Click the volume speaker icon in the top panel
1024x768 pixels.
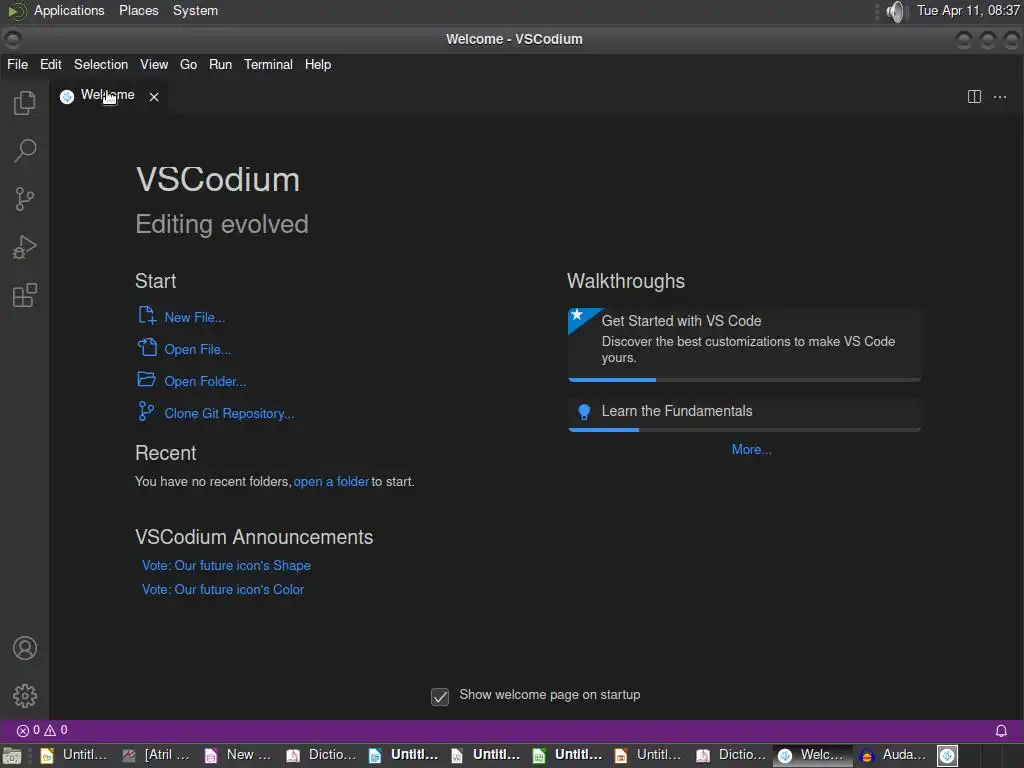[x=897, y=11]
